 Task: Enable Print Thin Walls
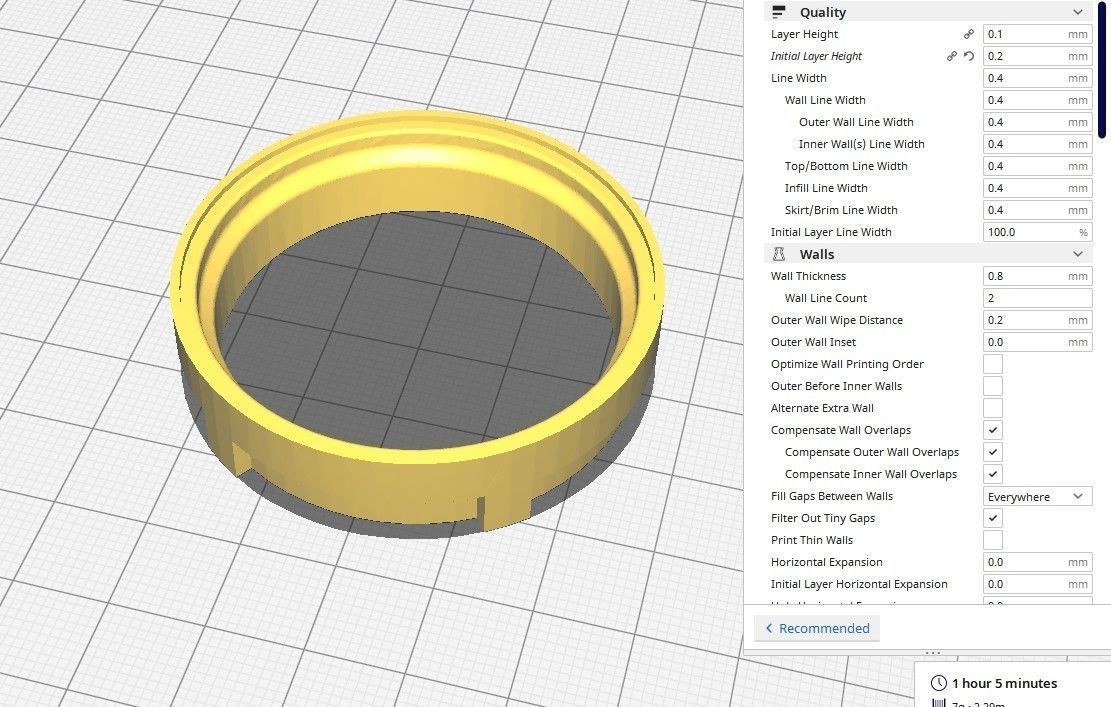point(993,540)
